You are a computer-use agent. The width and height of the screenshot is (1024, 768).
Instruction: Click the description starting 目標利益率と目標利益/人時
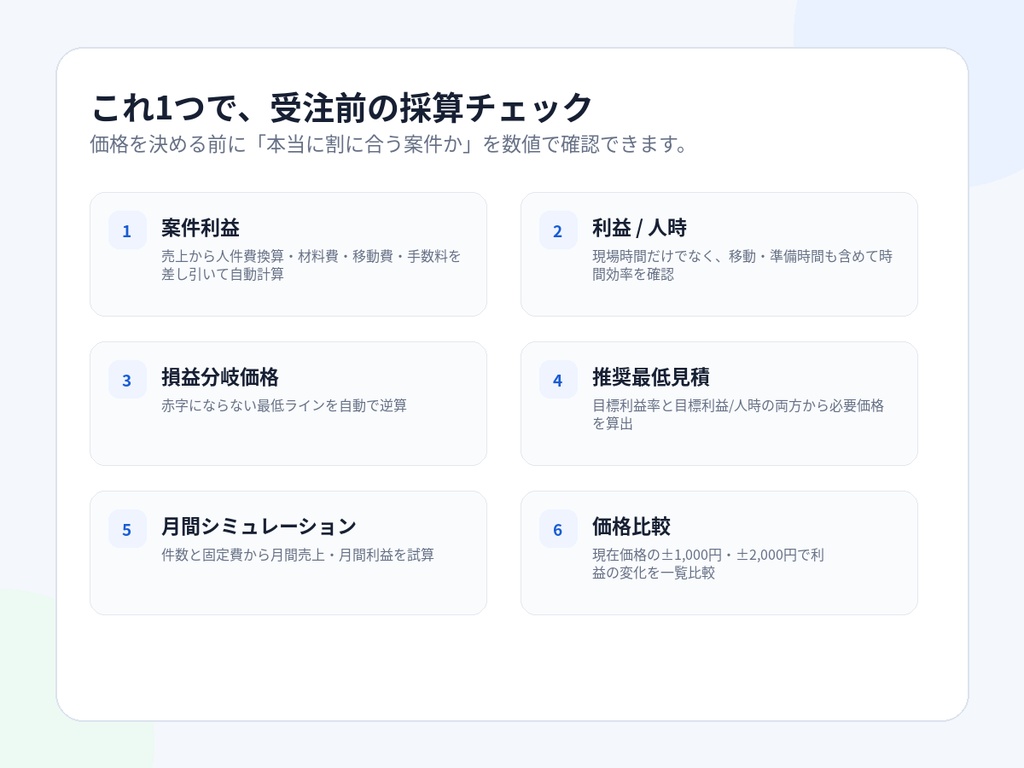click(x=738, y=414)
